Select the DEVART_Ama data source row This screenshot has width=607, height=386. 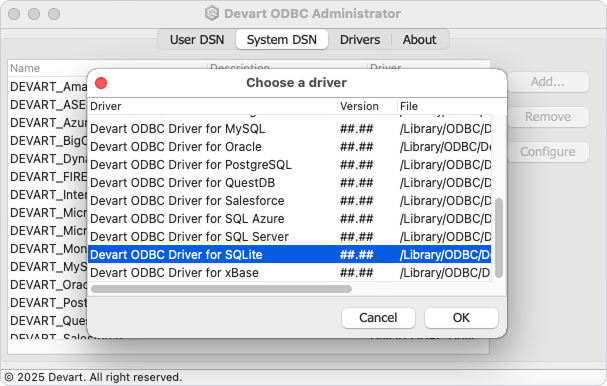[x=48, y=87]
